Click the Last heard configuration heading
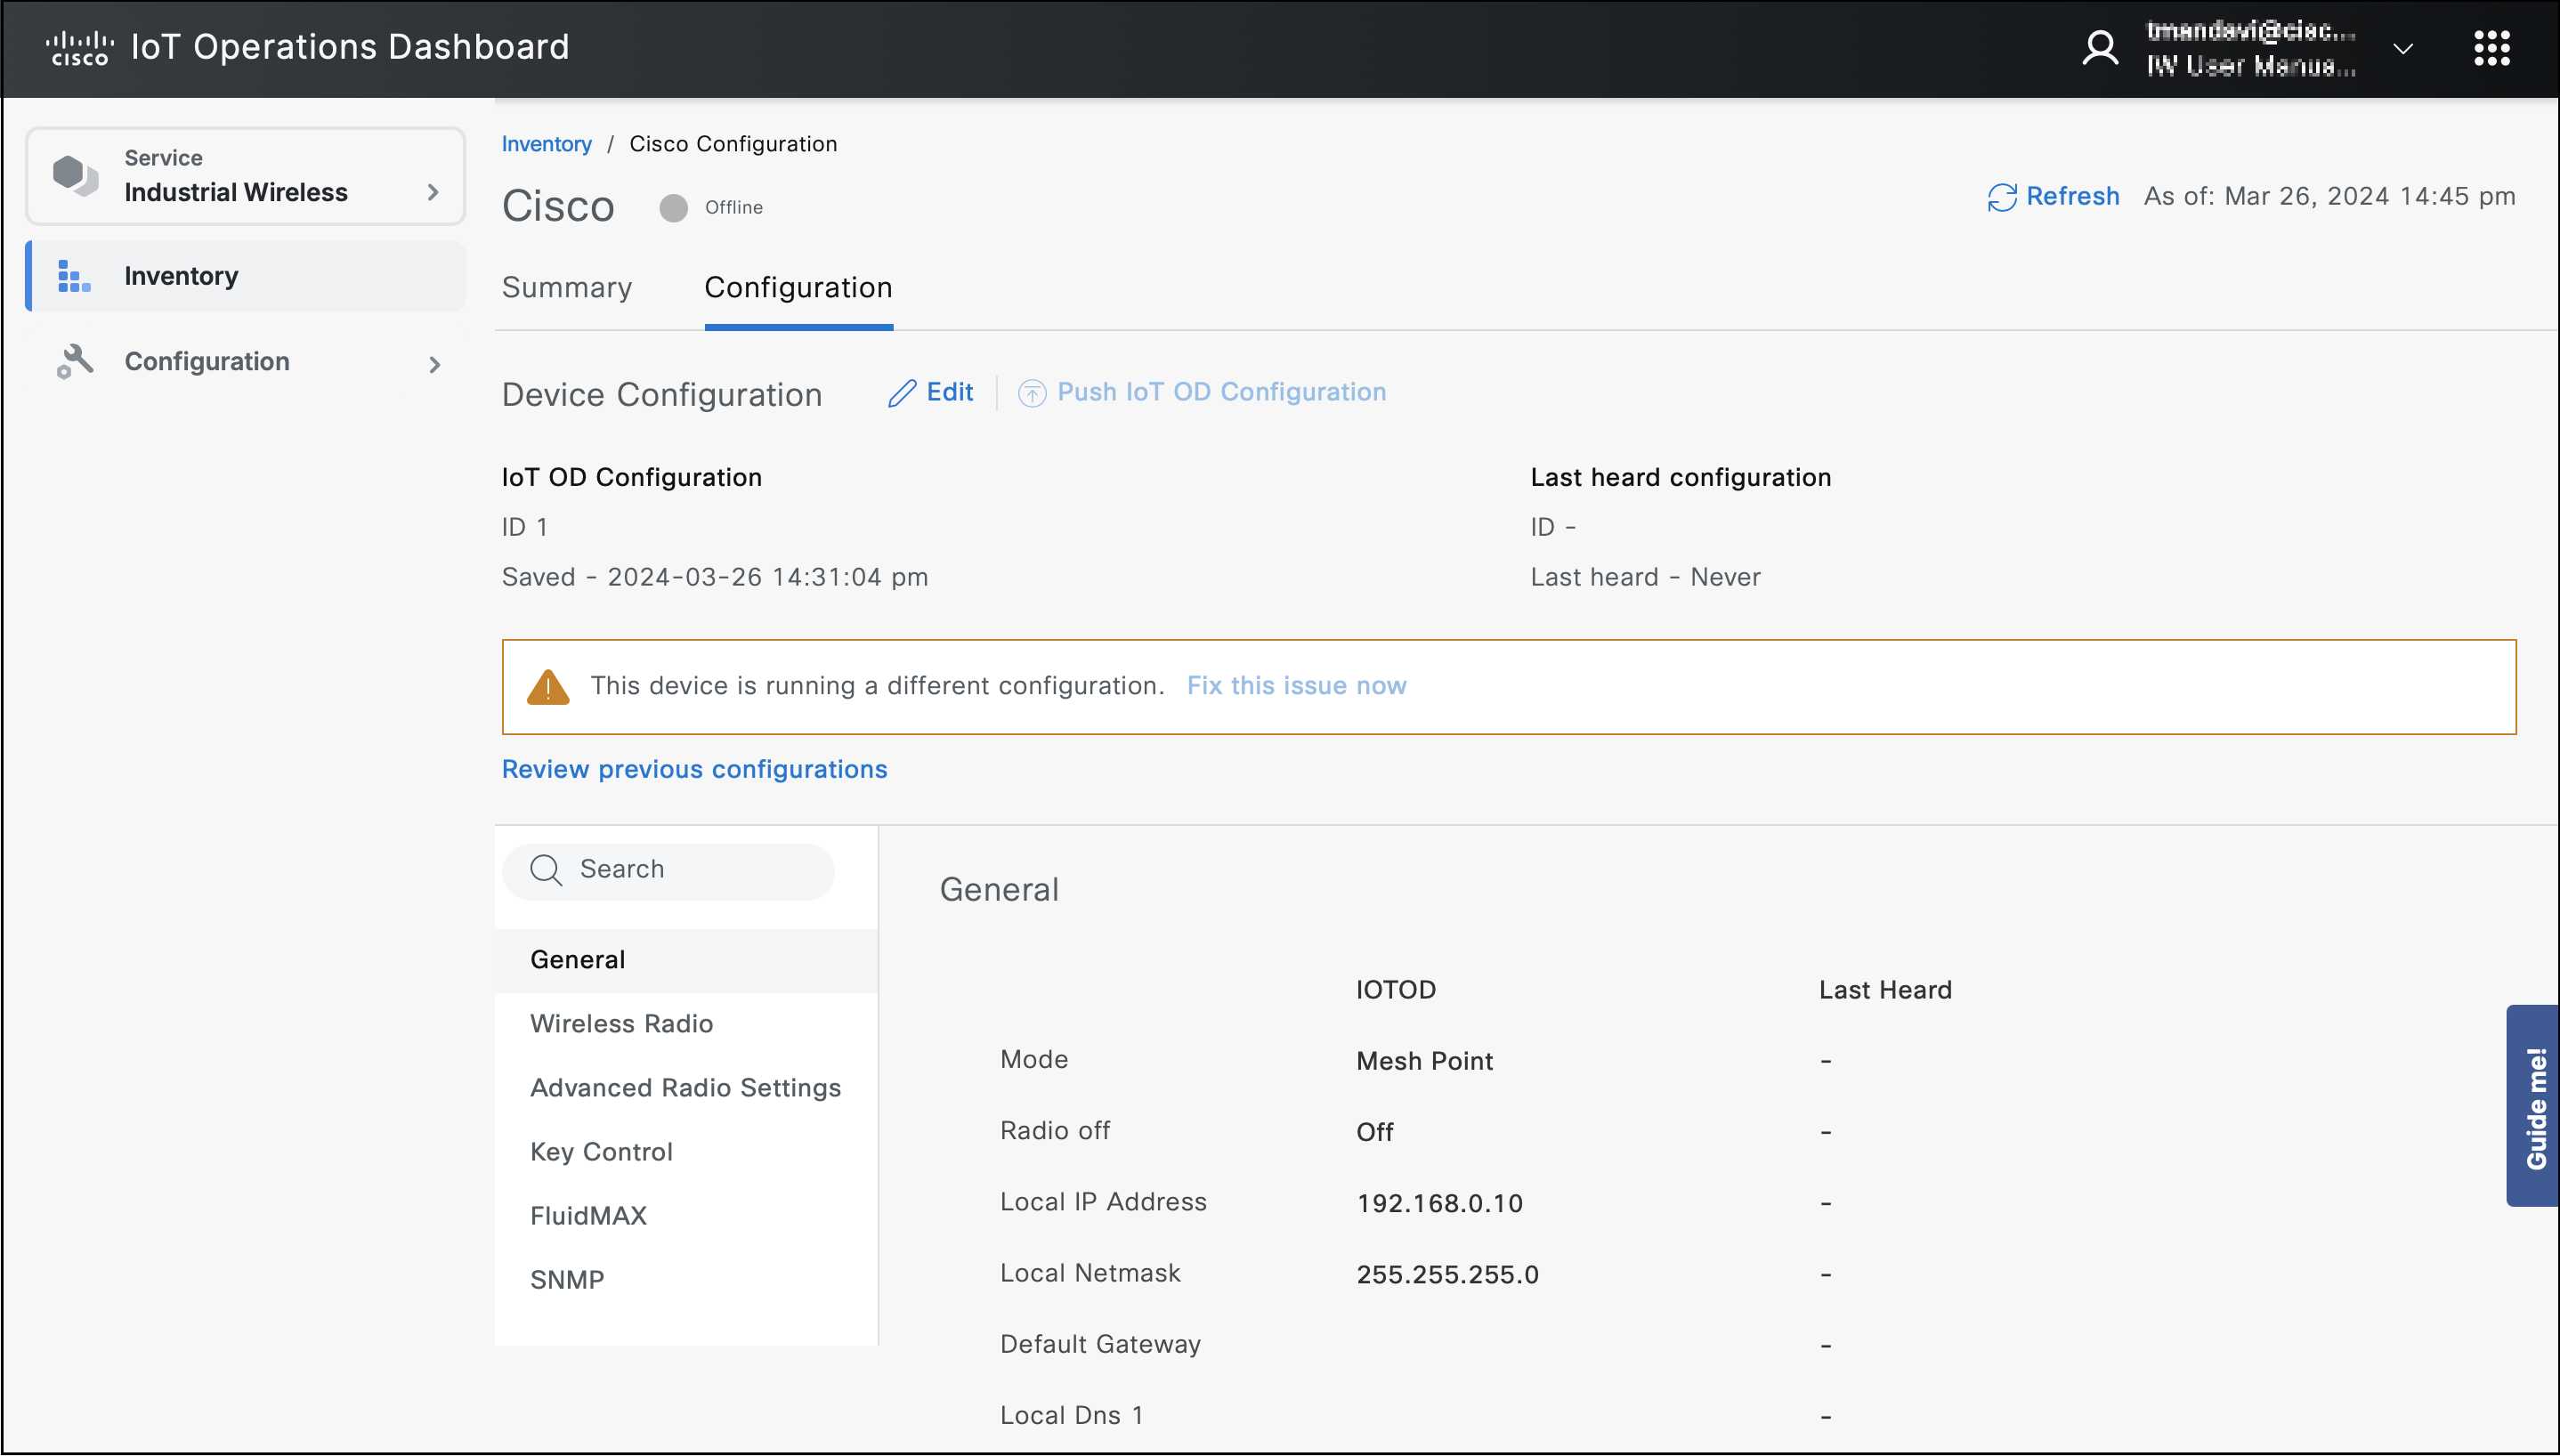 [1680, 477]
